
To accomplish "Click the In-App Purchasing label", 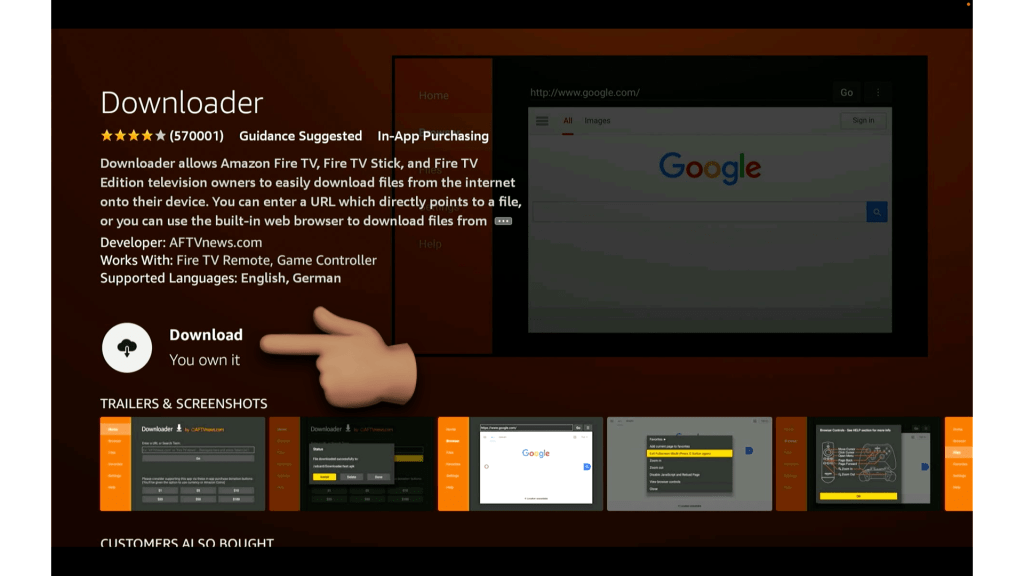I will (433, 136).
